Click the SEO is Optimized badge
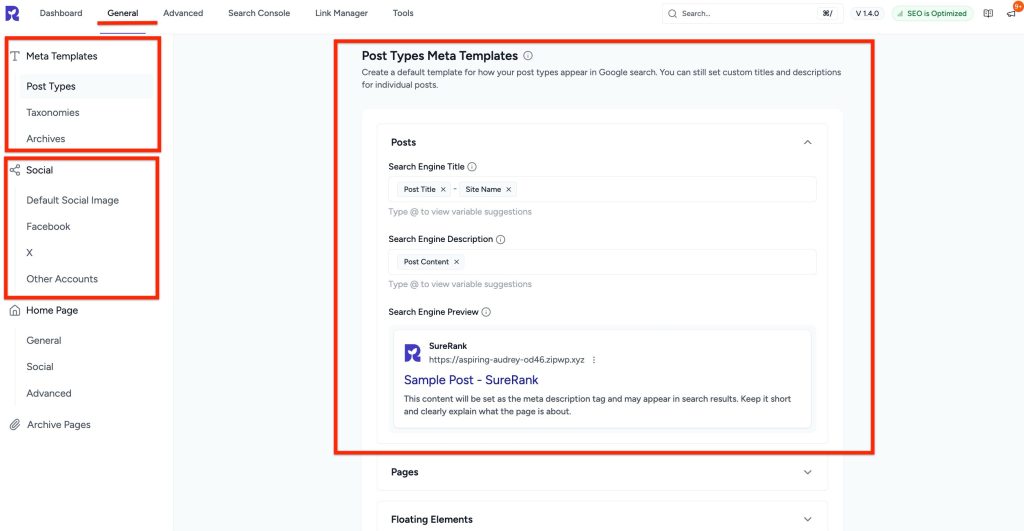1024x531 pixels. pyautogui.click(x=932, y=13)
